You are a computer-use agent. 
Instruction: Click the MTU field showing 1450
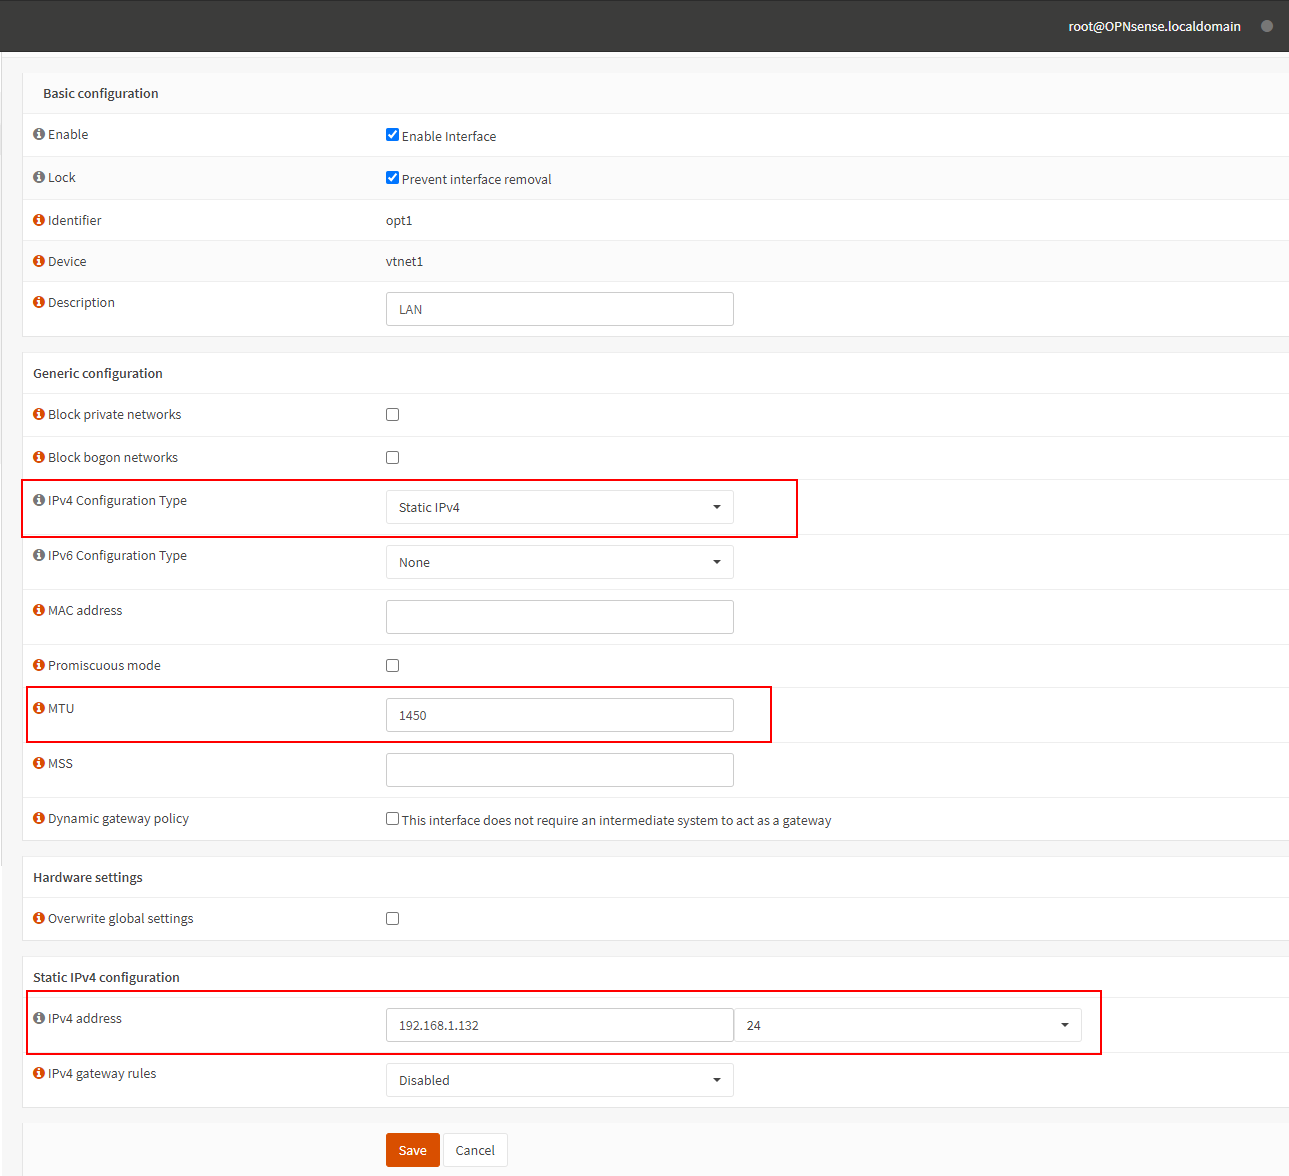(560, 715)
